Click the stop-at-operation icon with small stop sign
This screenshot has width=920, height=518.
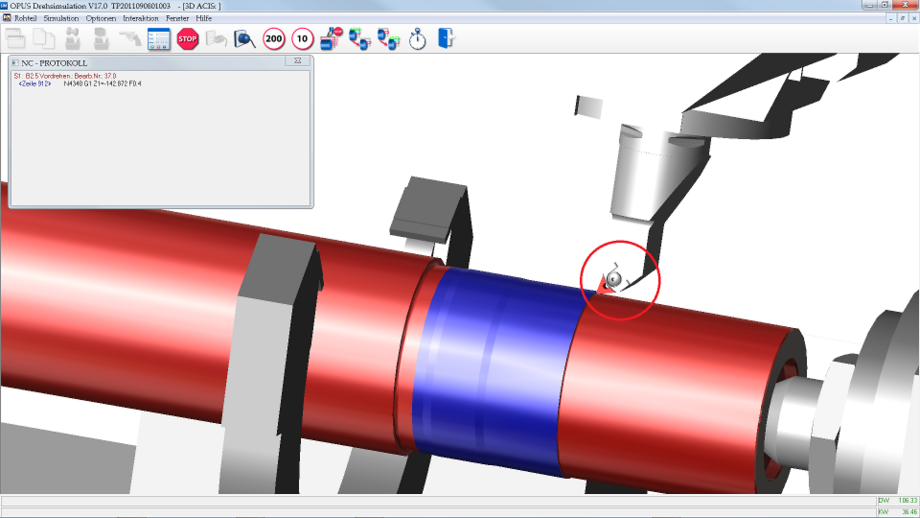point(331,39)
